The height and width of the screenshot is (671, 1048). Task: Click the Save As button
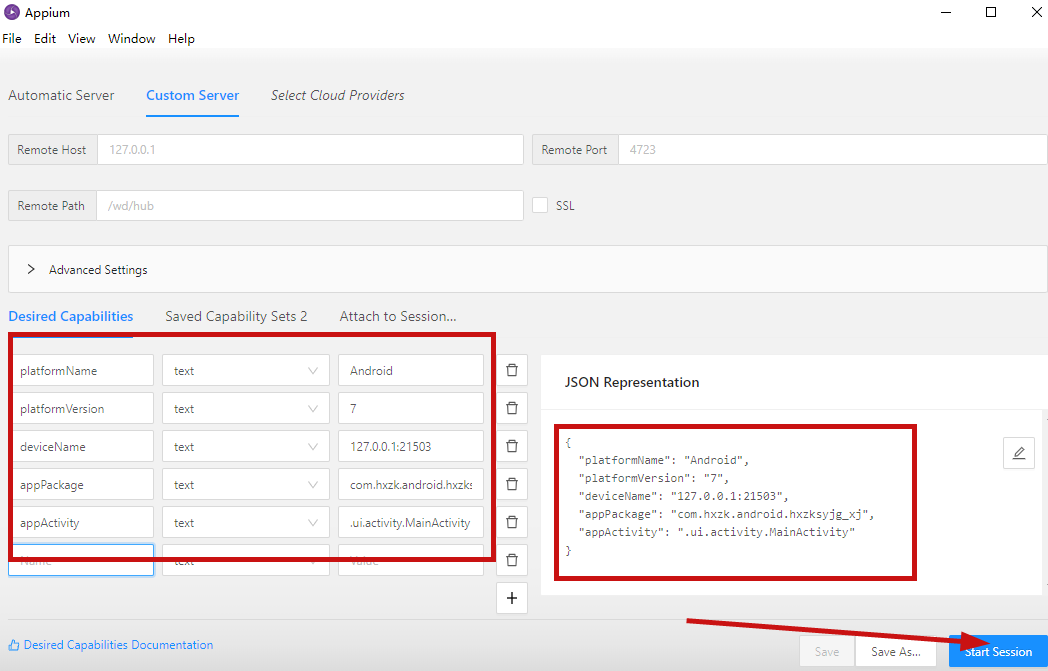coord(895,652)
